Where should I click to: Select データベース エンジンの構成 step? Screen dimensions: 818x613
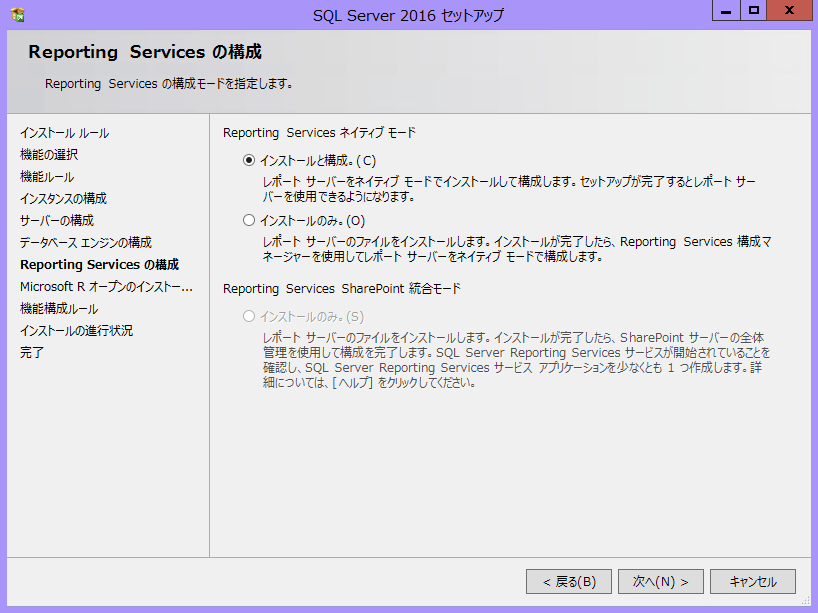[86, 243]
